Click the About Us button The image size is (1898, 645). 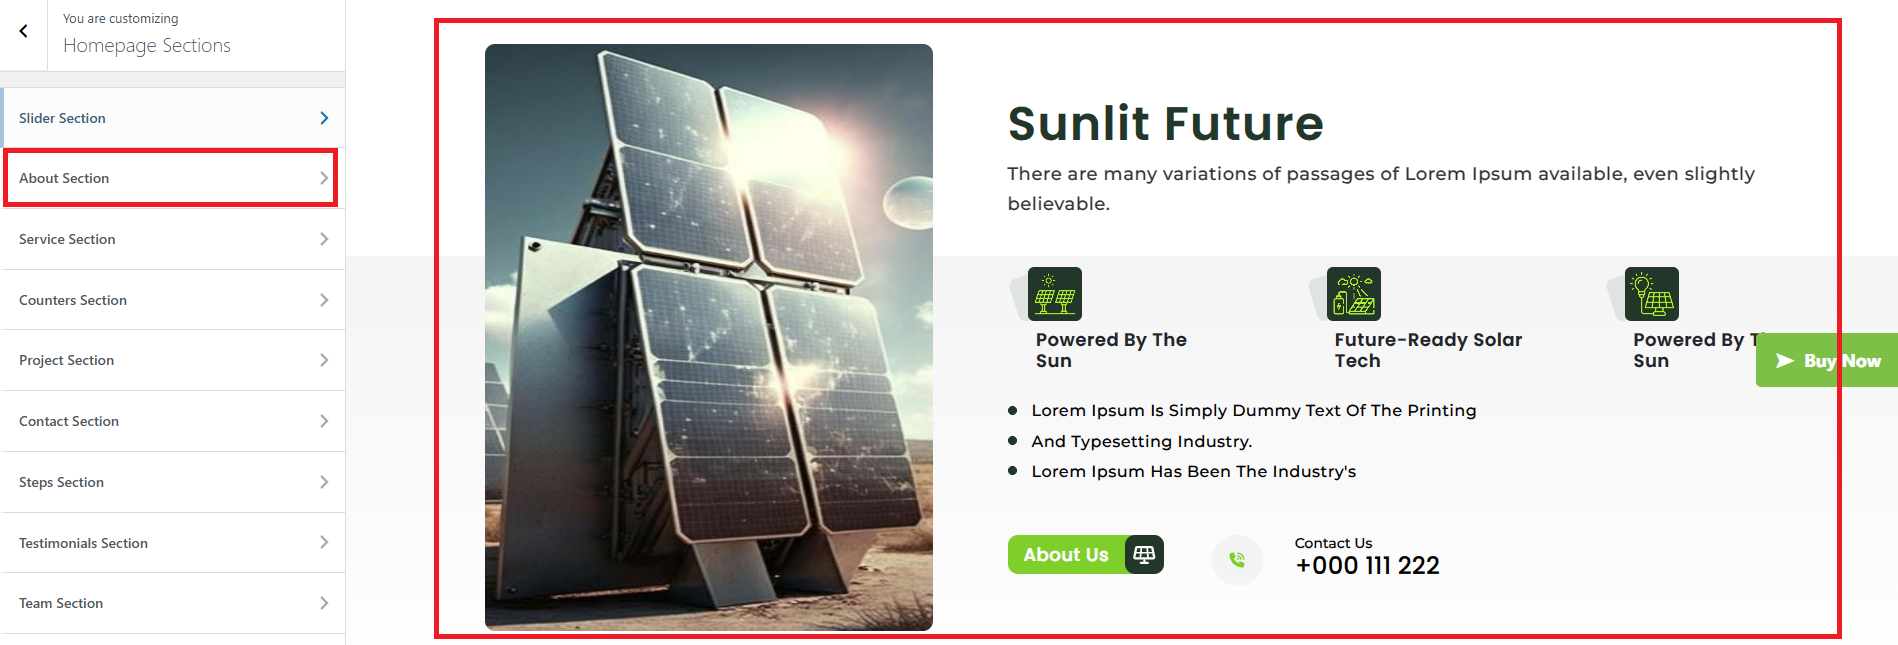[1085, 555]
